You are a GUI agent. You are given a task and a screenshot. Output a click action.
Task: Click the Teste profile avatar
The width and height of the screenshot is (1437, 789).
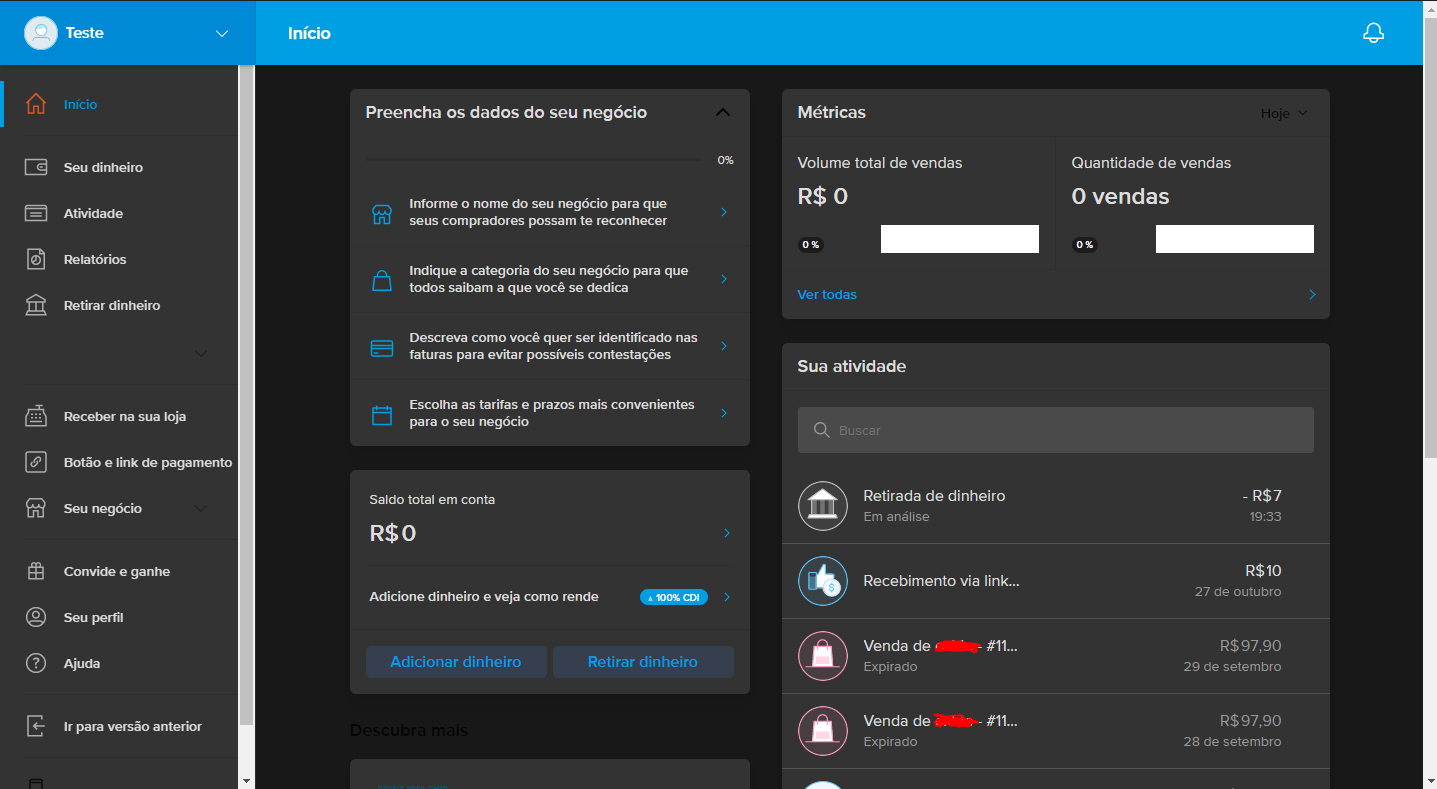click(41, 33)
